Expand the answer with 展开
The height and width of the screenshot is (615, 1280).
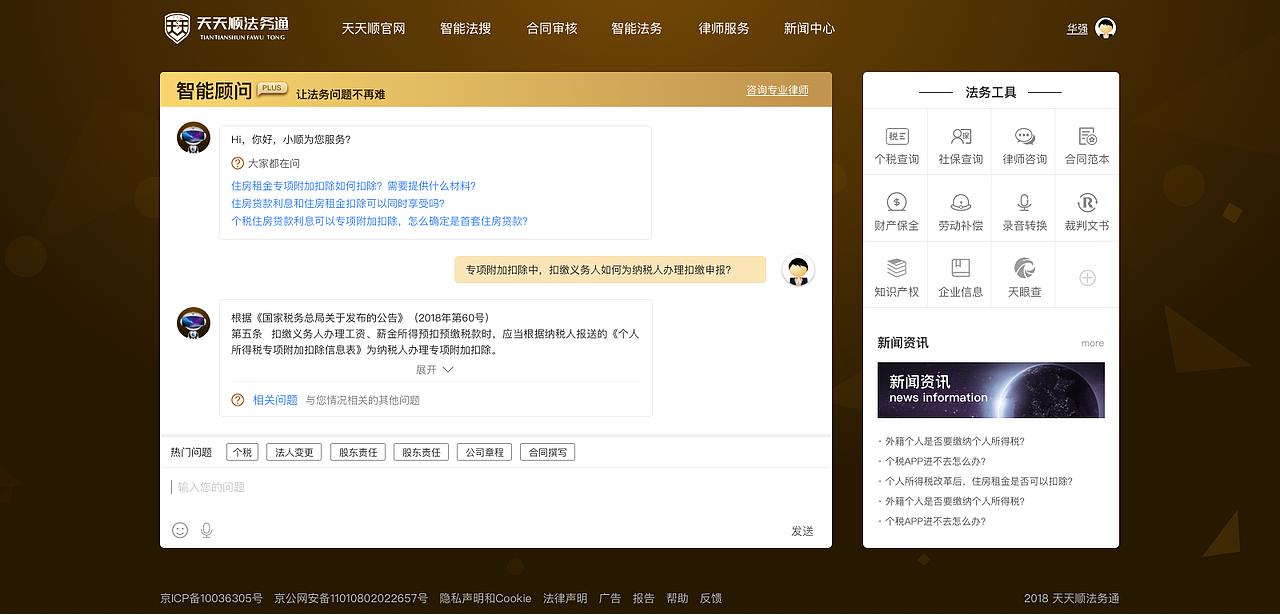435,370
